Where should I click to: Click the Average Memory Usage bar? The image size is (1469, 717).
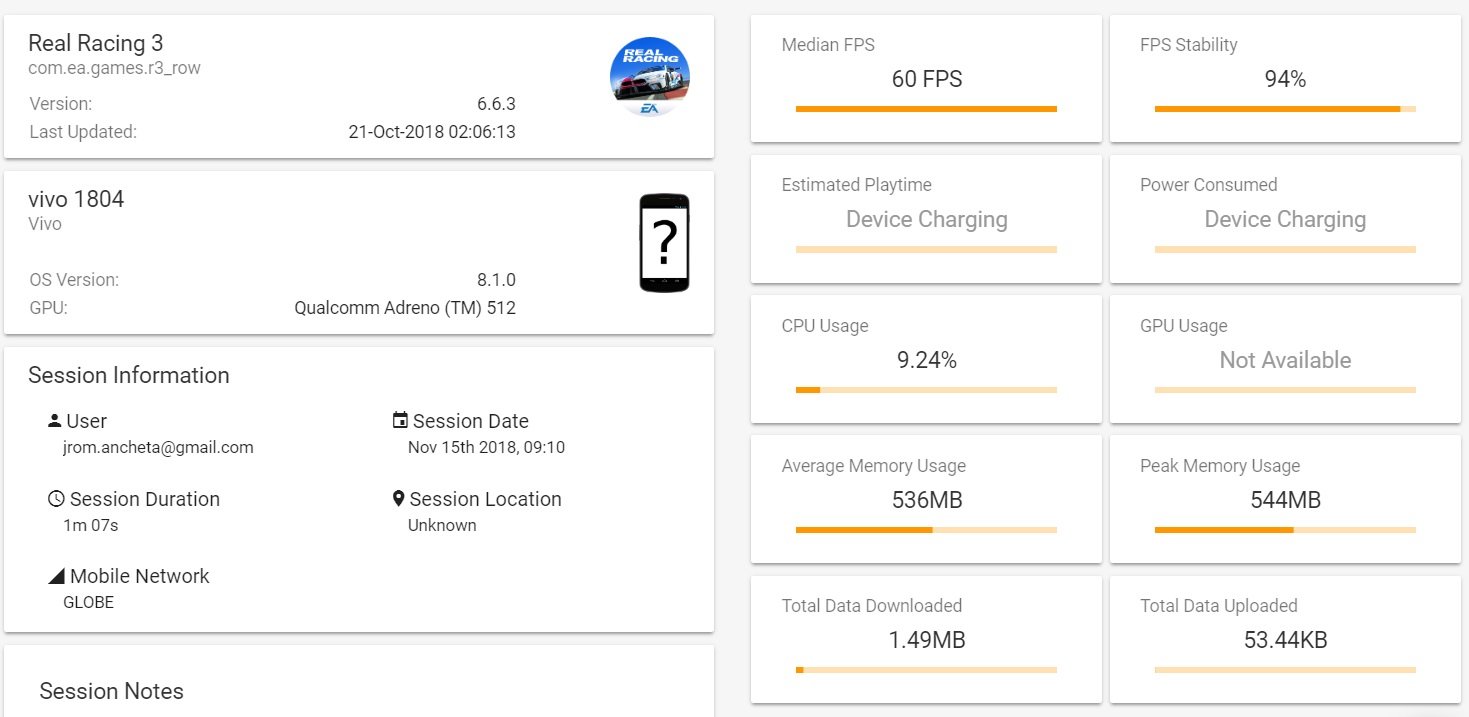click(x=926, y=530)
